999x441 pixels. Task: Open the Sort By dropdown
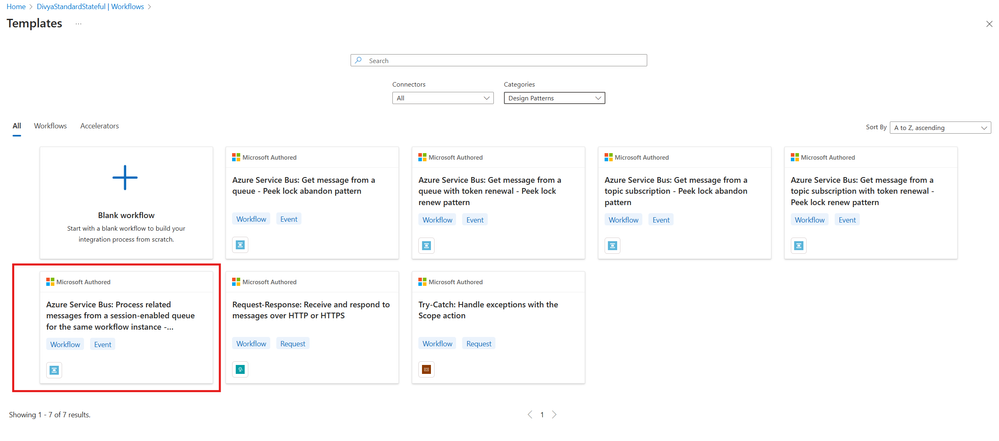pos(940,128)
